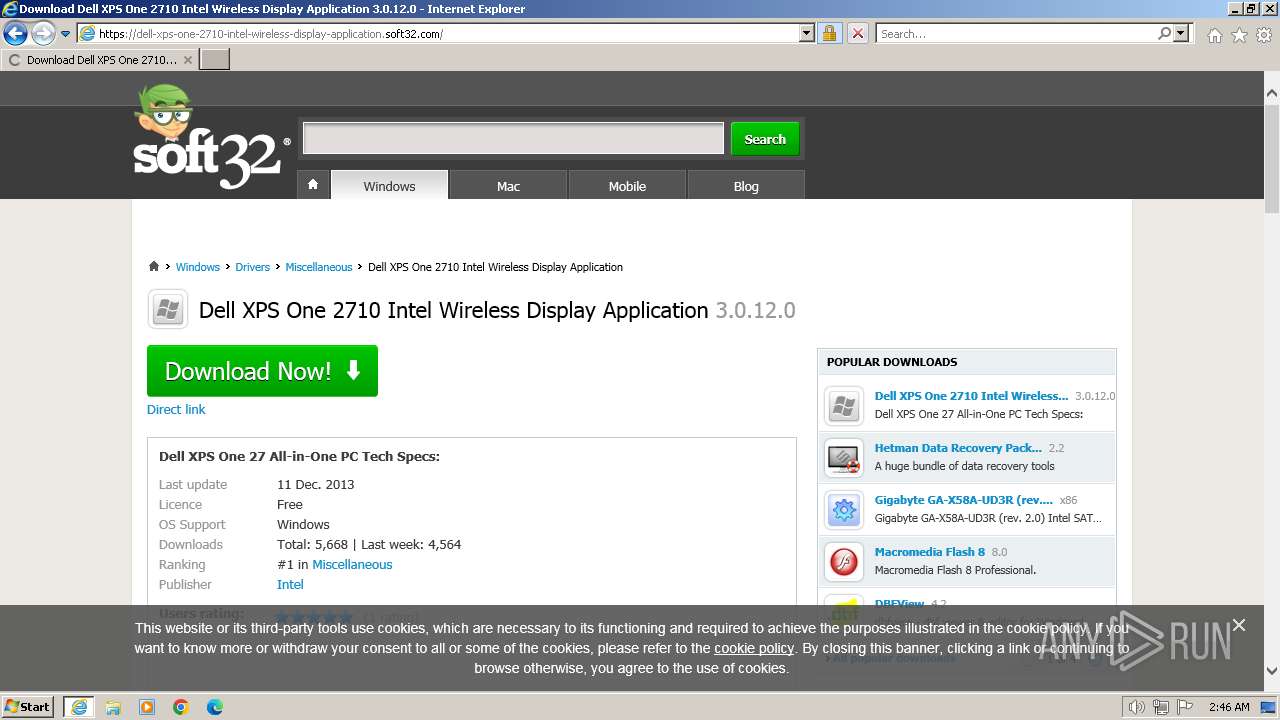Open a new blank tab
This screenshot has width=1280, height=720.
pyautogui.click(x=215, y=60)
